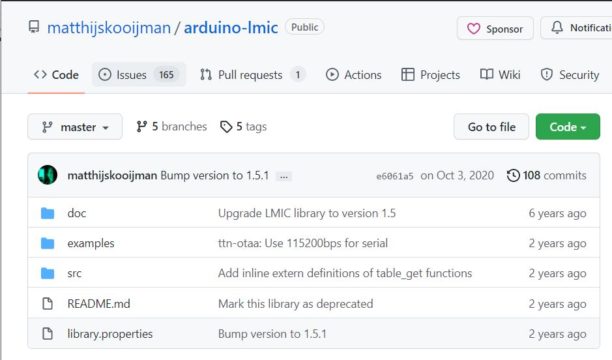612x360 pixels.
Task: Click the Actions play-circle icon
Action: pyautogui.click(x=332, y=75)
